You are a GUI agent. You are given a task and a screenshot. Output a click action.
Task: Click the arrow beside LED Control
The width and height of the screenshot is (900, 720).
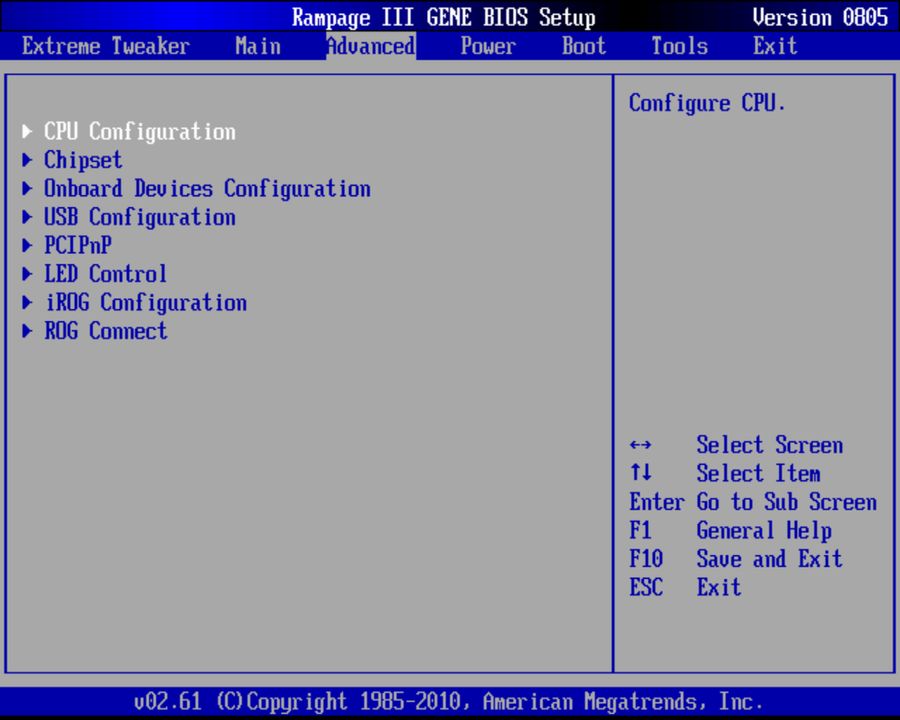coord(27,274)
